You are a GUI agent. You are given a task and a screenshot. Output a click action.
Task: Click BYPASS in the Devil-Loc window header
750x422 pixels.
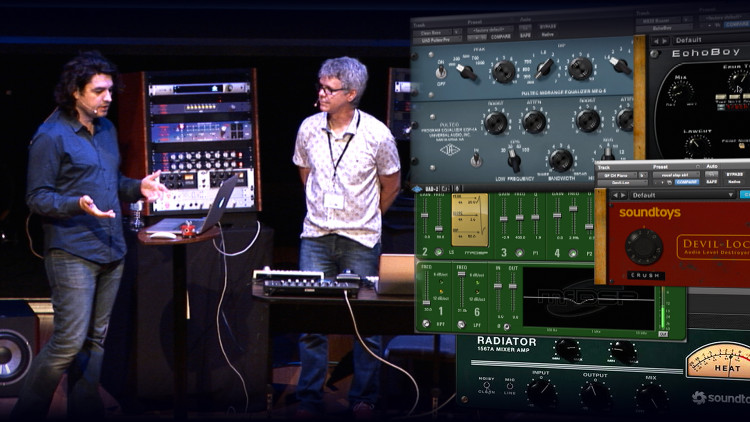click(734, 175)
